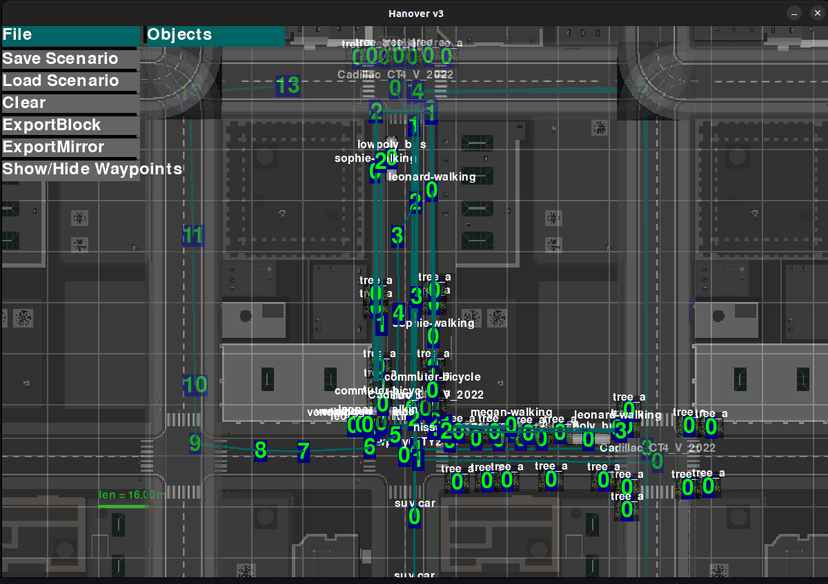The width and height of the screenshot is (828, 584).
Task: Select waypoint marker 13
Action: [x=288, y=86]
